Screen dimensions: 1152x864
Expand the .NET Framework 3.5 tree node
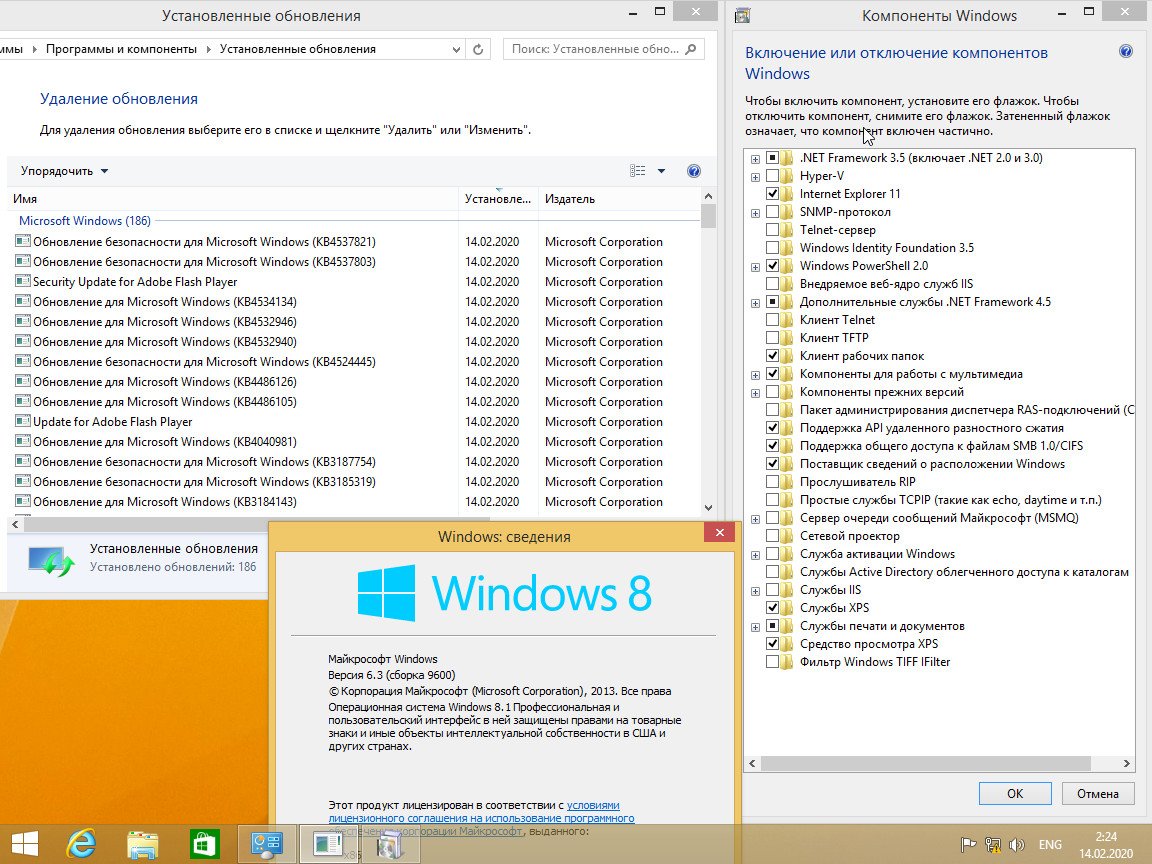(x=756, y=158)
